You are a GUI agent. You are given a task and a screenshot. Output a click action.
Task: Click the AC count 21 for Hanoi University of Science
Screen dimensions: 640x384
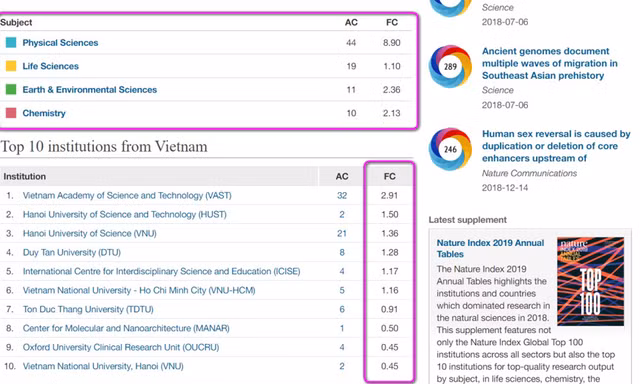coord(342,233)
